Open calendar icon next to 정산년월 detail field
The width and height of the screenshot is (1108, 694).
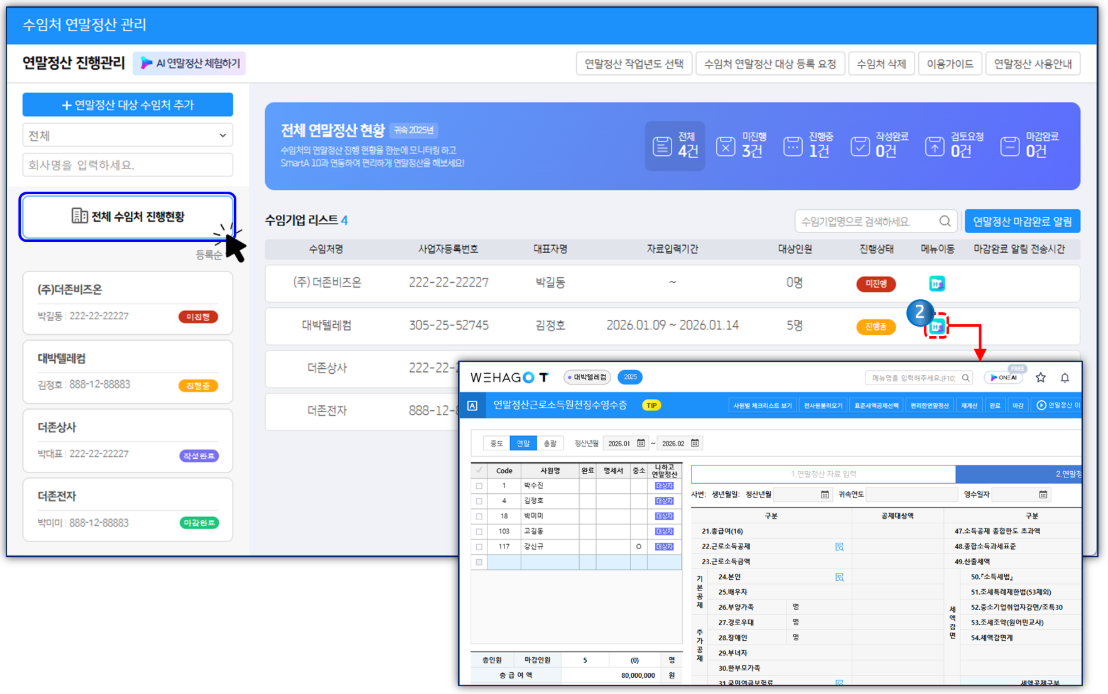point(825,495)
